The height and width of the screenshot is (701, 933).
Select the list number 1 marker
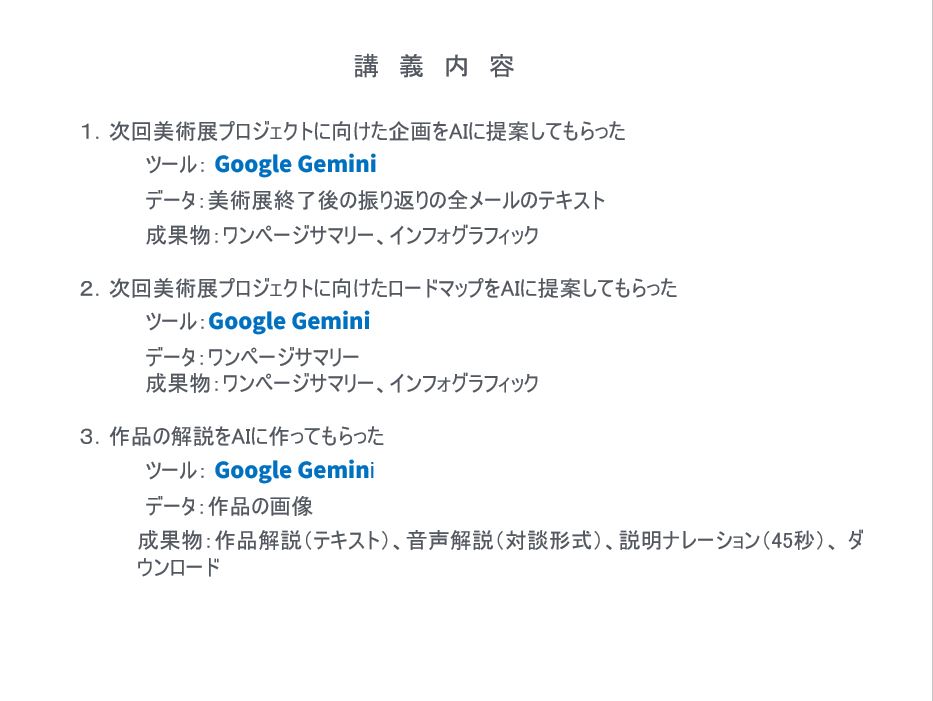[90, 131]
